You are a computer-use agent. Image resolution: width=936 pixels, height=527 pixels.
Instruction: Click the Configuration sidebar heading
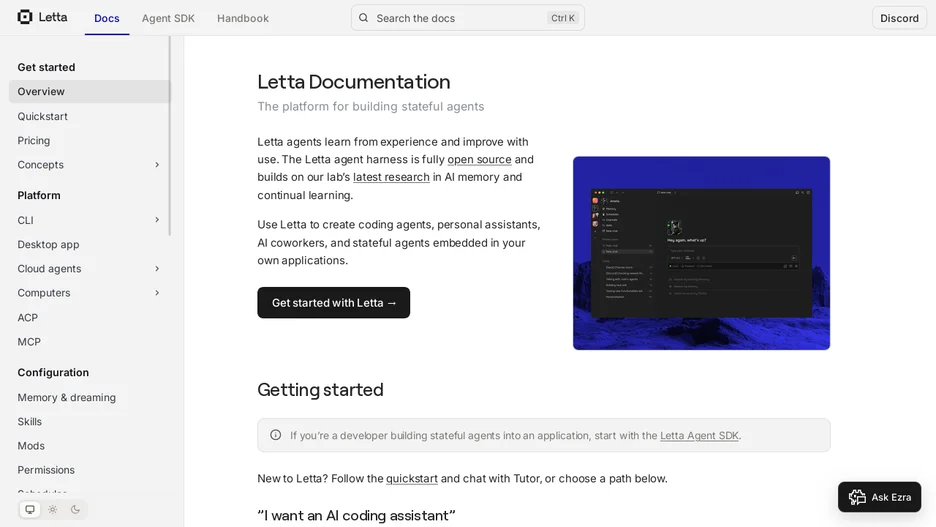(53, 372)
